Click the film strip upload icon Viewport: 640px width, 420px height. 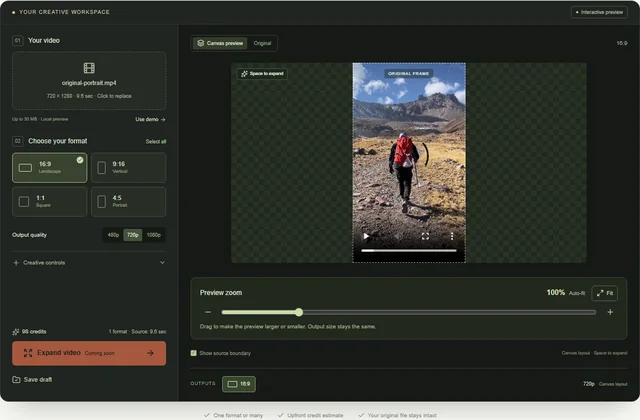89,68
